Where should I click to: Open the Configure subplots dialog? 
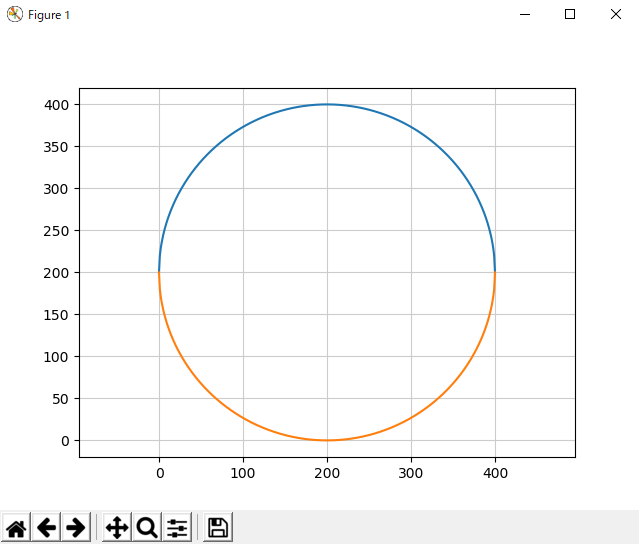(x=177, y=528)
